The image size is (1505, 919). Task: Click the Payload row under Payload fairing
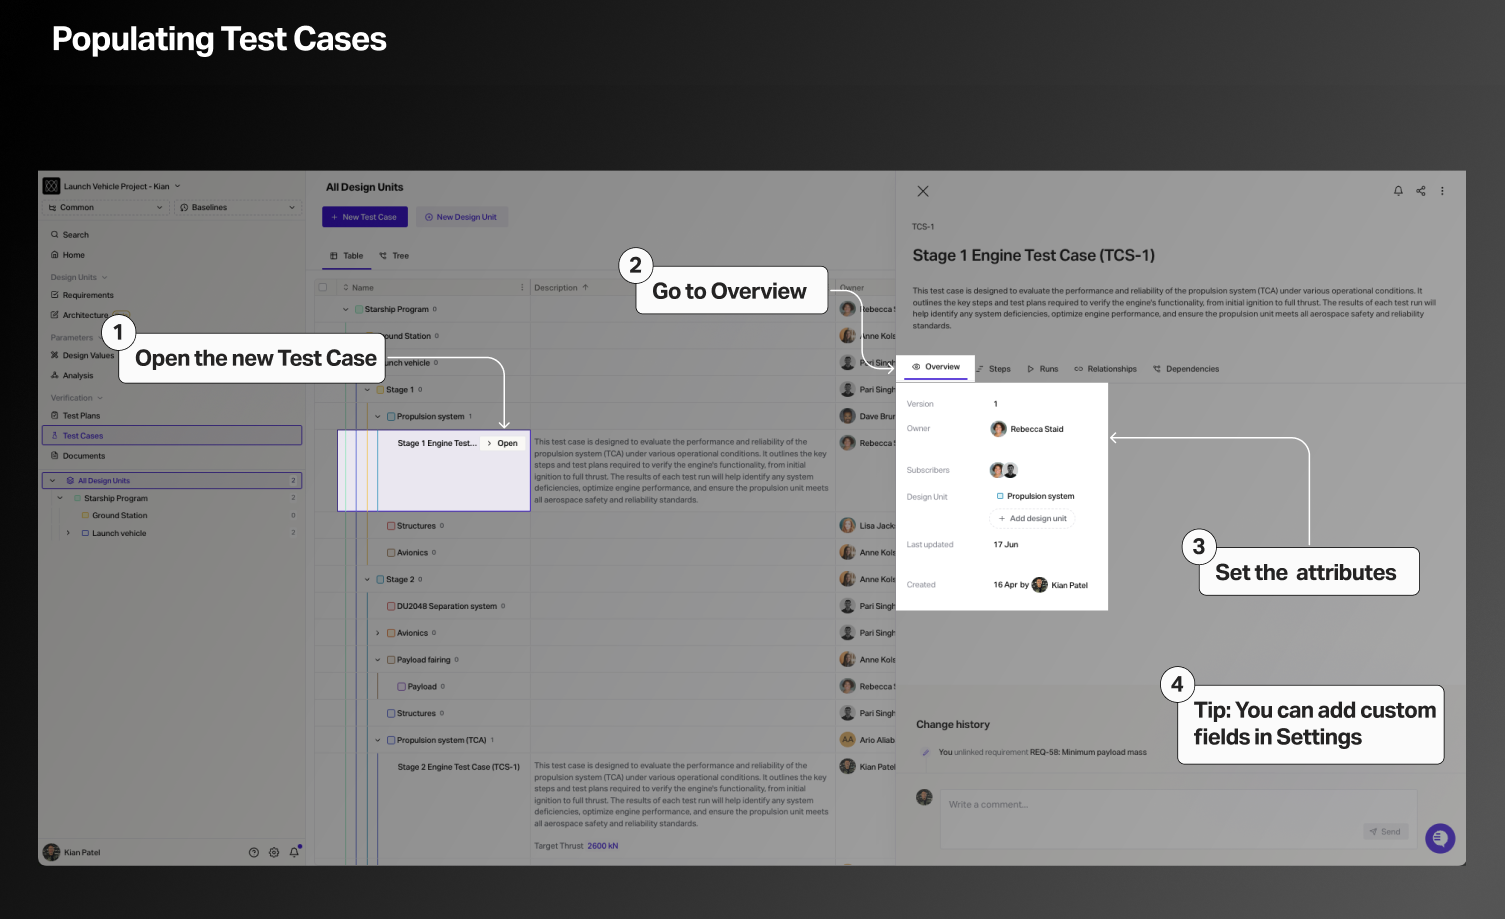(421, 687)
